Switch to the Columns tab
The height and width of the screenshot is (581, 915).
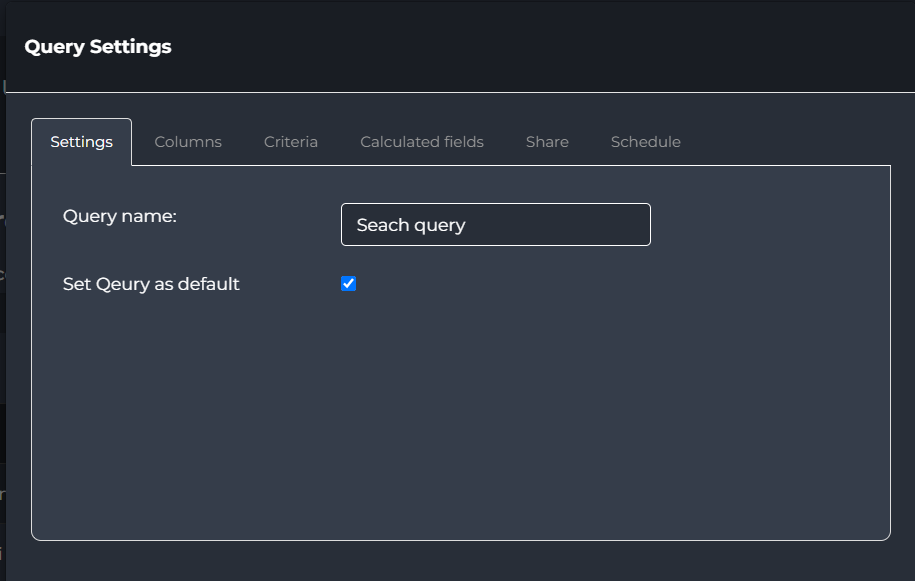click(188, 142)
